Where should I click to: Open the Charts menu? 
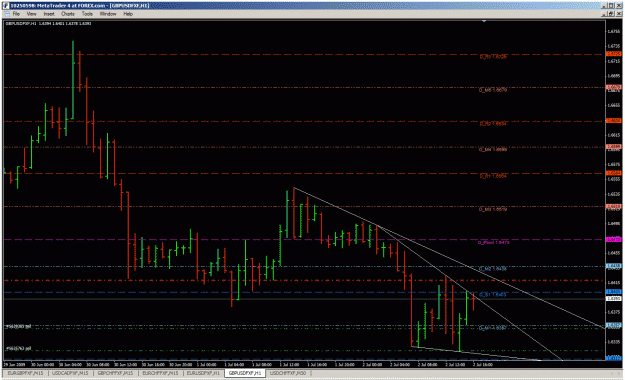68,14
